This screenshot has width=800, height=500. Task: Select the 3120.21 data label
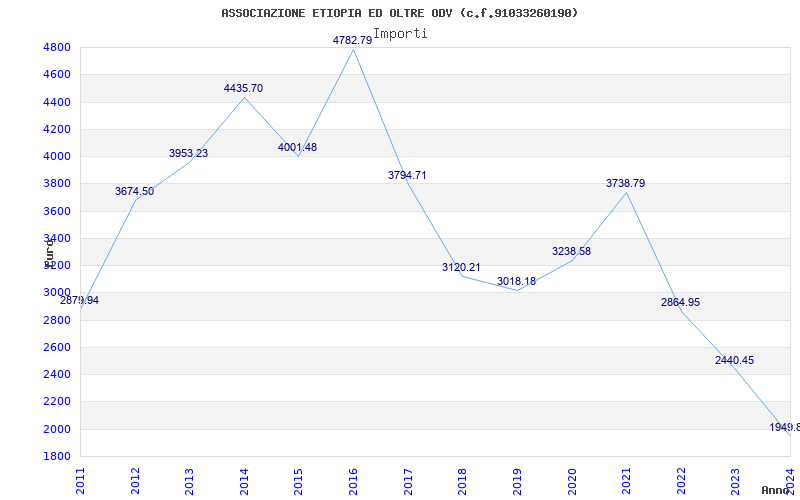pos(461,267)
